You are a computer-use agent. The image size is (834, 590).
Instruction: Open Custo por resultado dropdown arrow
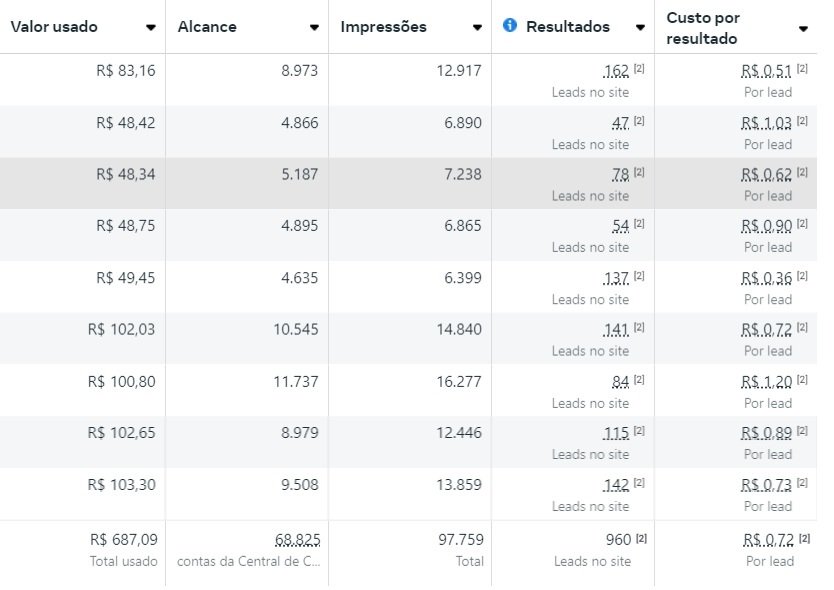(x=803, y=29)
